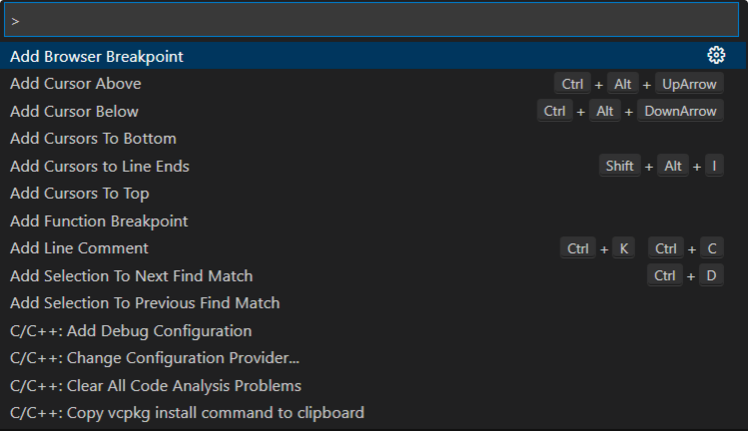Select Add Selection To Next Find Match
748x431 pixels.
[x=131, y=276]
